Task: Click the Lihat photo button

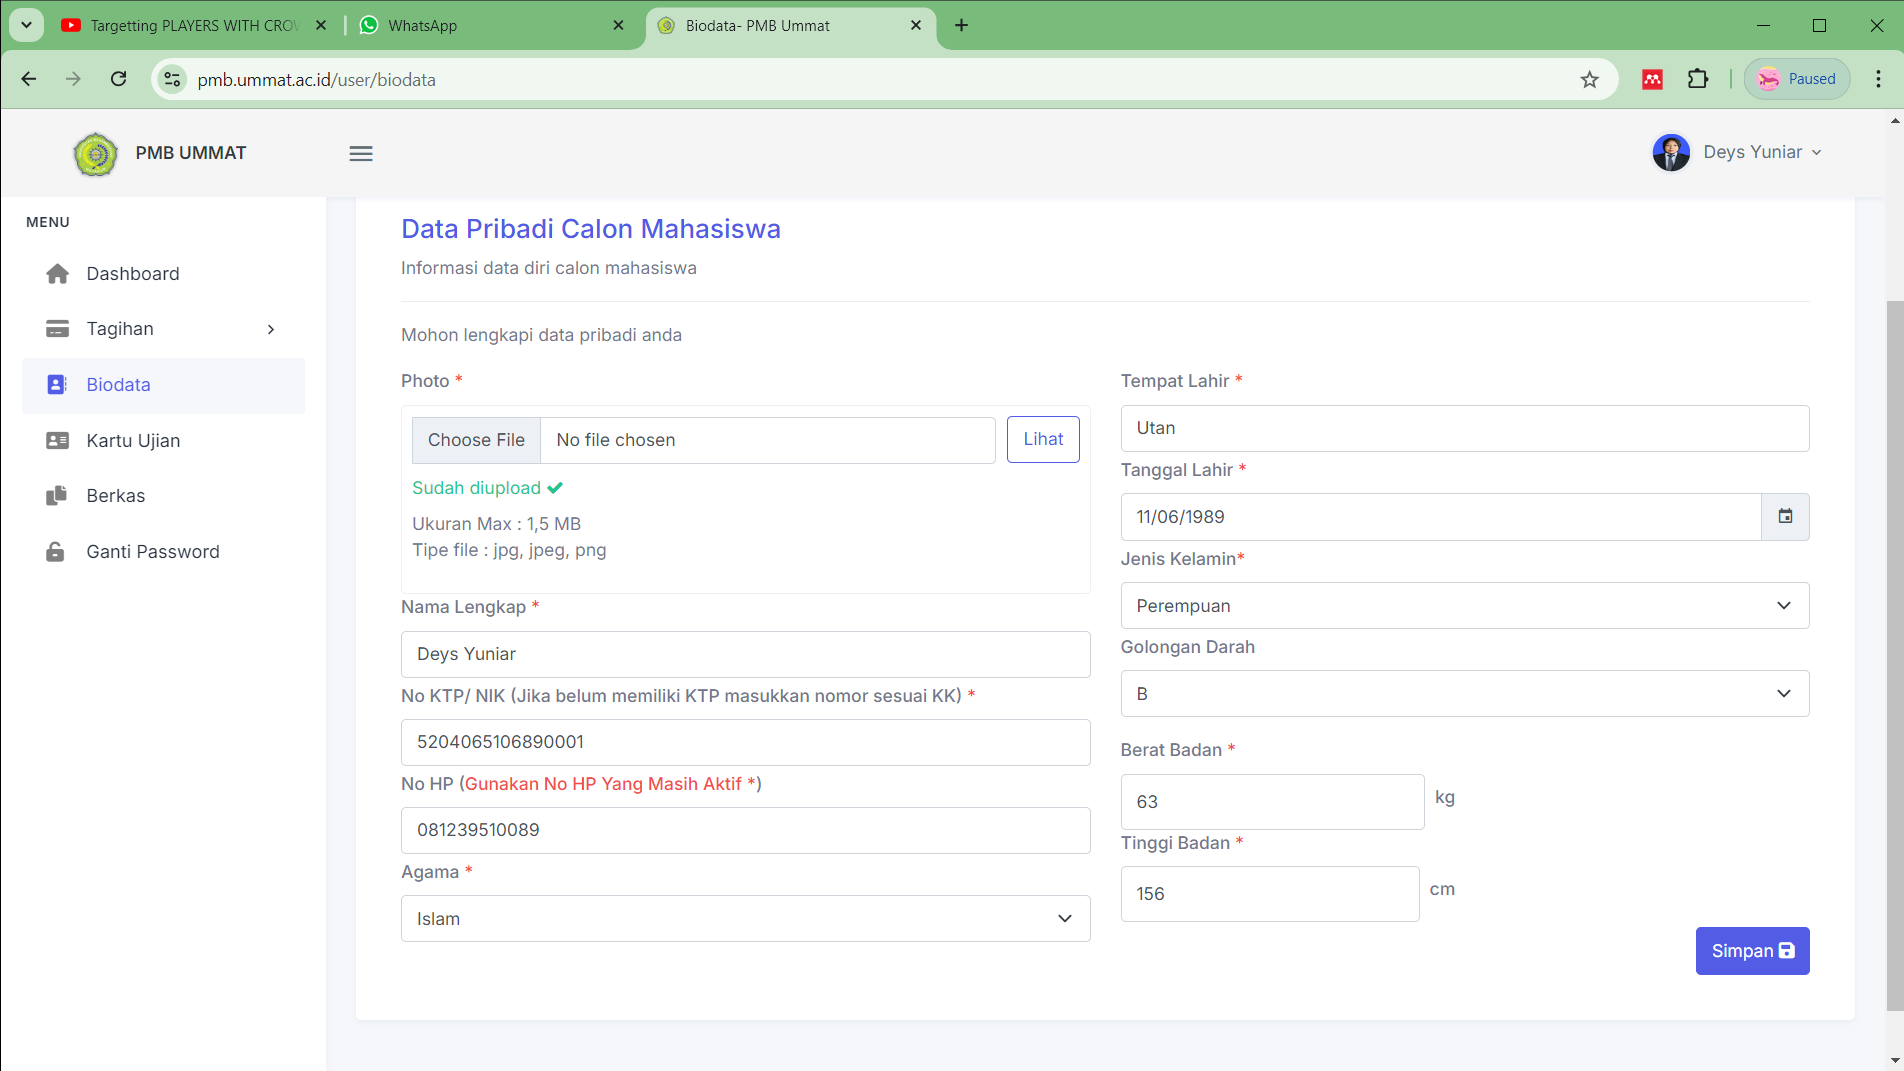Action: tap(1042, 440)
